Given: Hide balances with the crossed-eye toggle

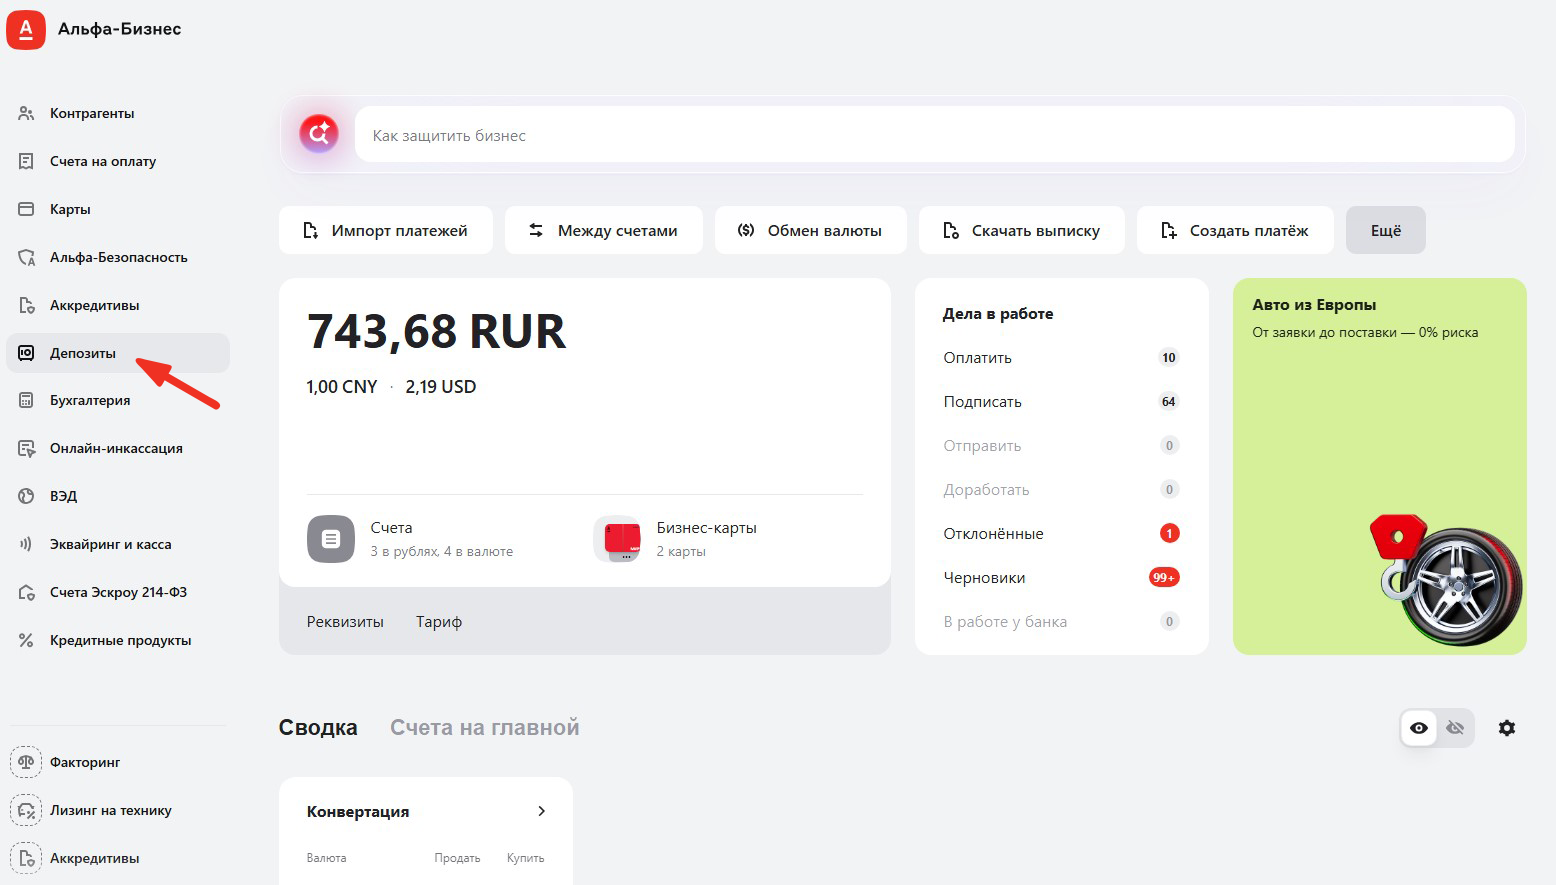Looking at the screenshot, I should [x=1455, y=728].
